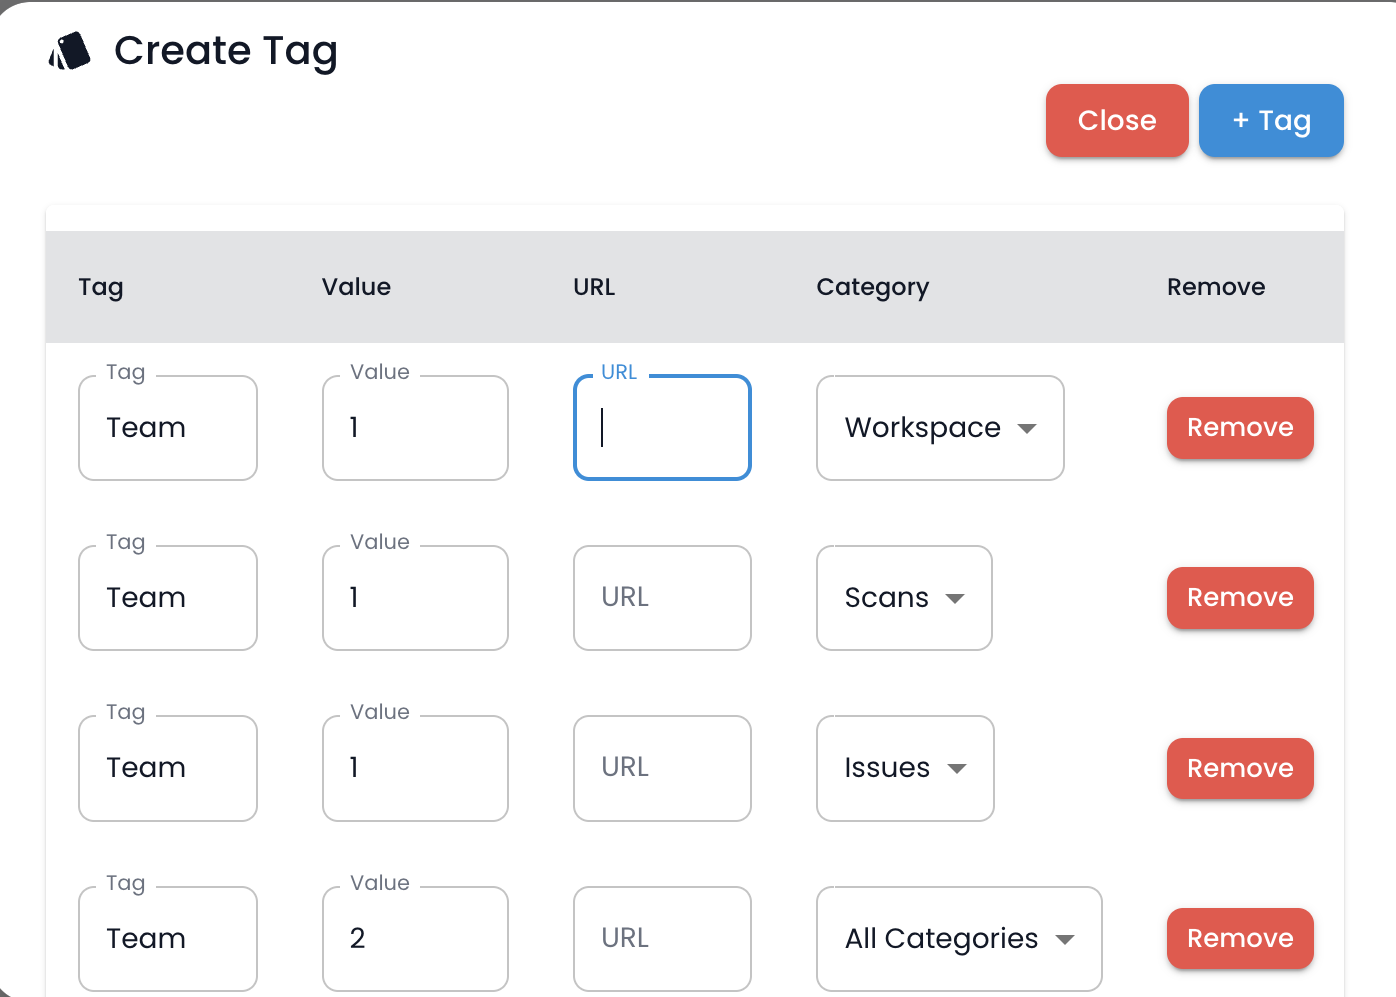Click the Tag column header
Viewport: 1396px width, 997px height.
point(100,287)
